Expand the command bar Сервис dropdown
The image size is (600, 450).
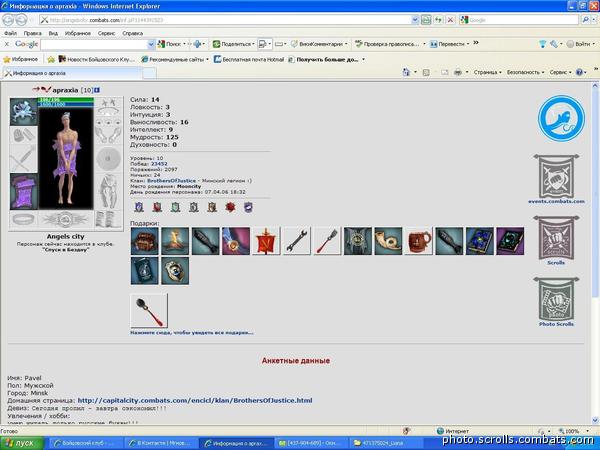pyautogui.click(x=560, y=72)
